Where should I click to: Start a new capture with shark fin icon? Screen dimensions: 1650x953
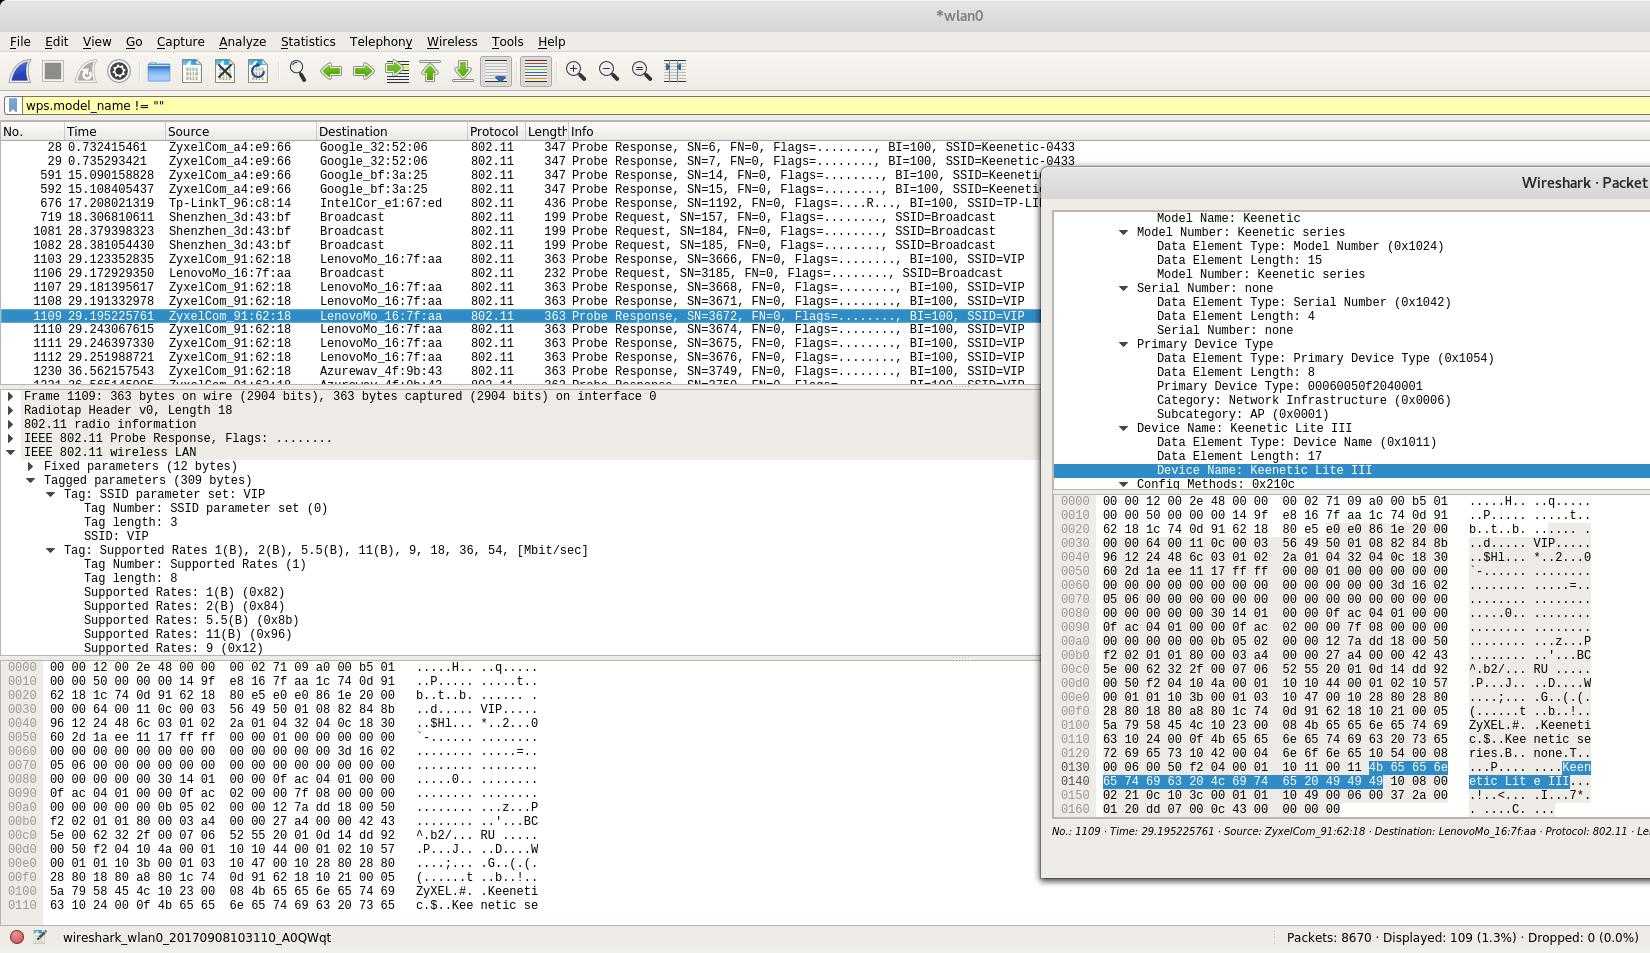[20, 71]
